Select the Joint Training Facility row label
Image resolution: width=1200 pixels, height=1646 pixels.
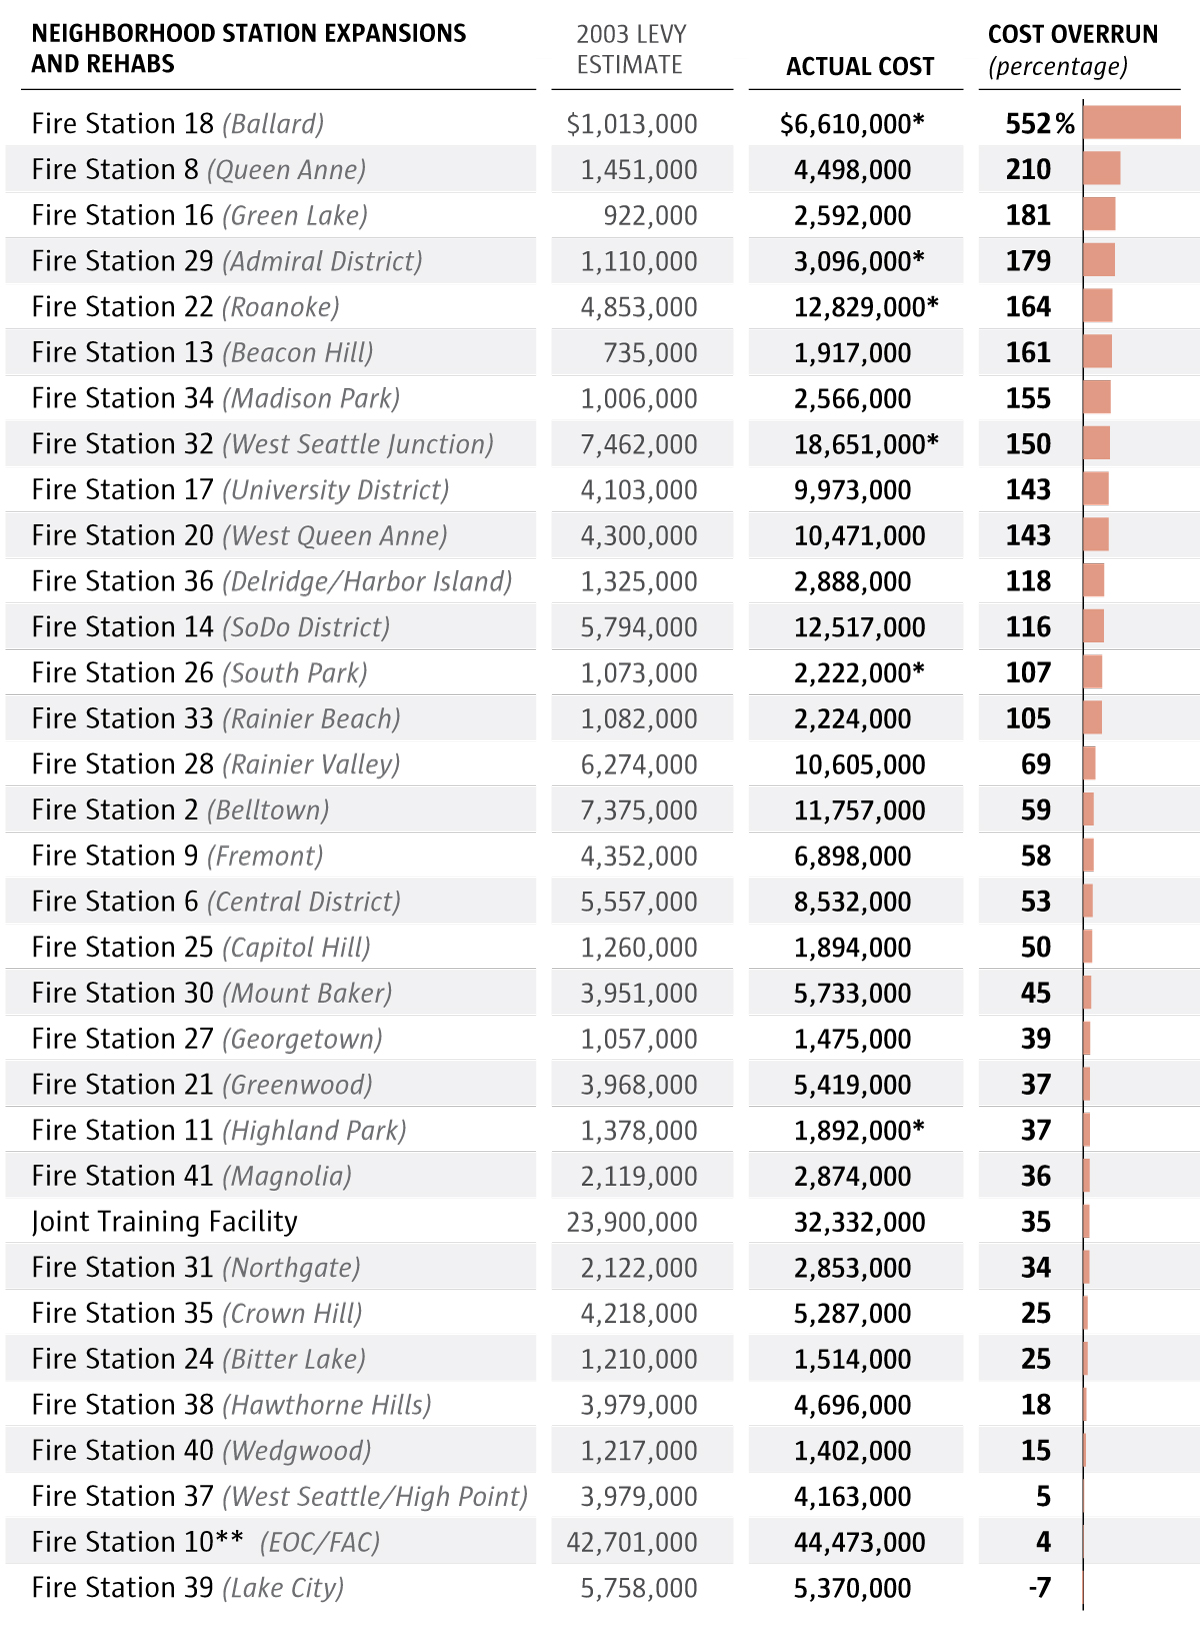[x=165, y=1222]
